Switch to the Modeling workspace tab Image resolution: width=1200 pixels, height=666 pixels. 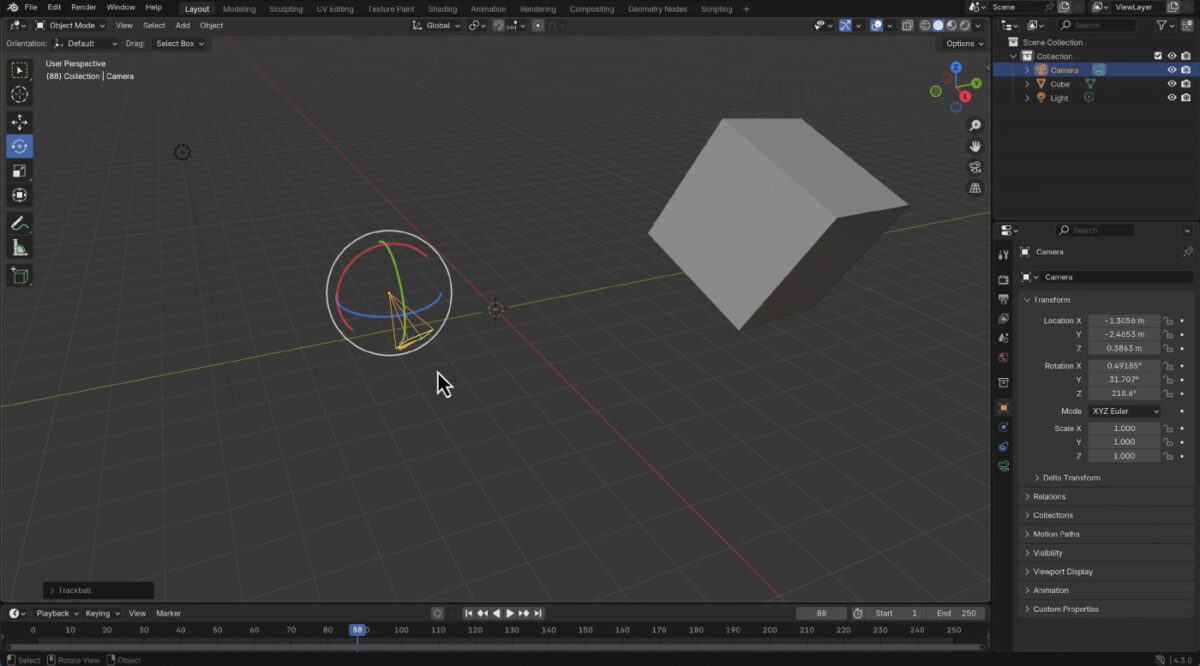239,9
